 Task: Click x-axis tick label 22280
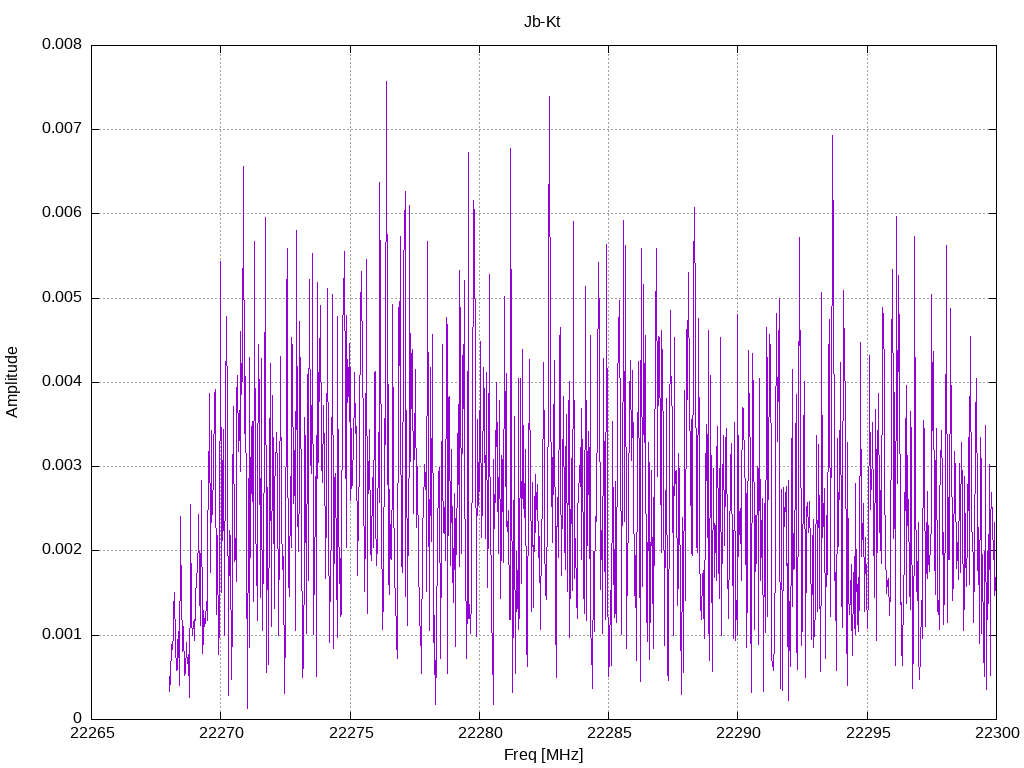(x=480, y=733)
